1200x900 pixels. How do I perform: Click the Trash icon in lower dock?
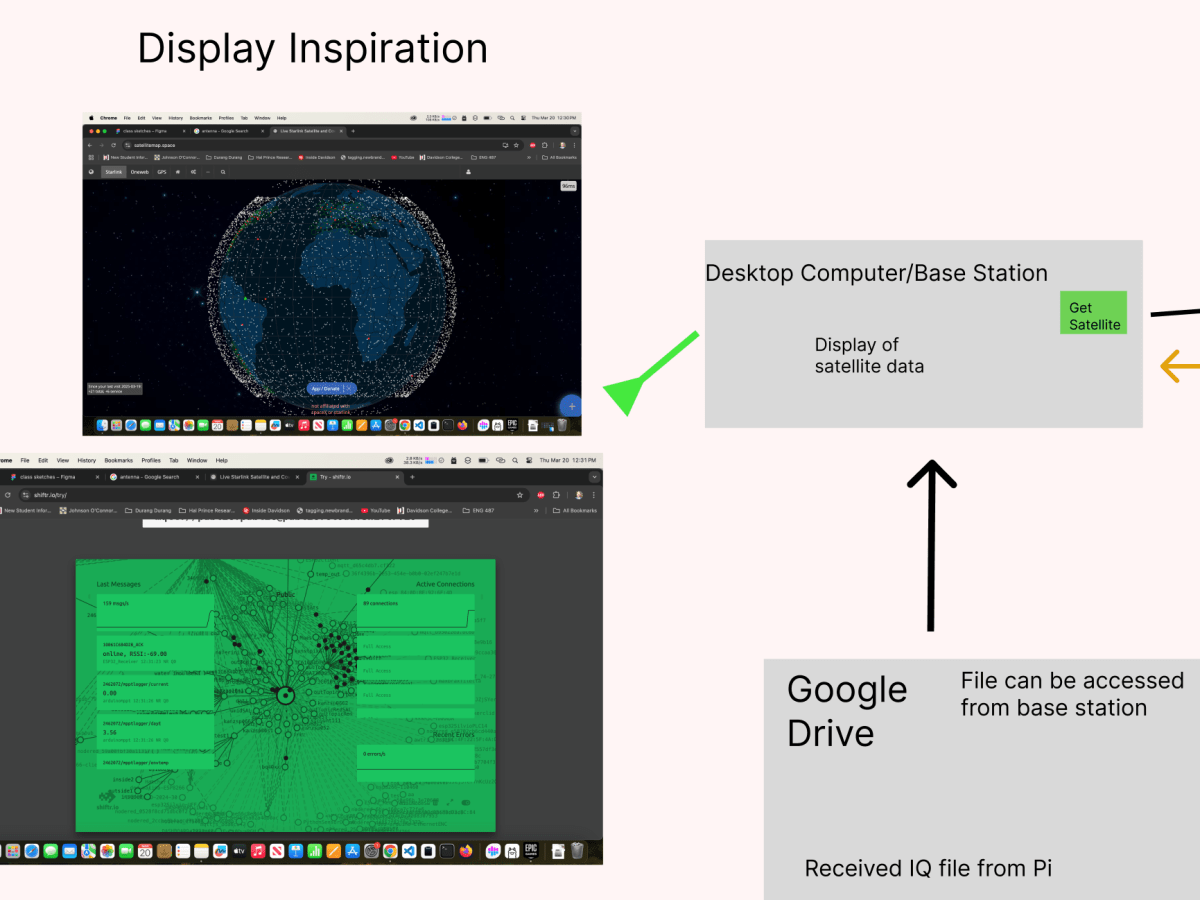pos(577,851)
